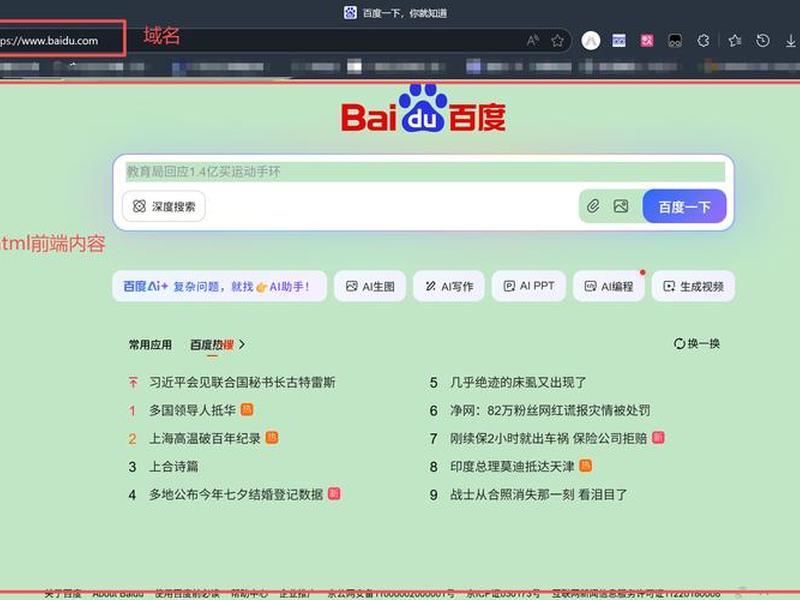Viewport: 800px width, 600px height.
Task: Click the red new badge beside 多地公布今年七夕结婚登记数据
Action: click(334, 493)
